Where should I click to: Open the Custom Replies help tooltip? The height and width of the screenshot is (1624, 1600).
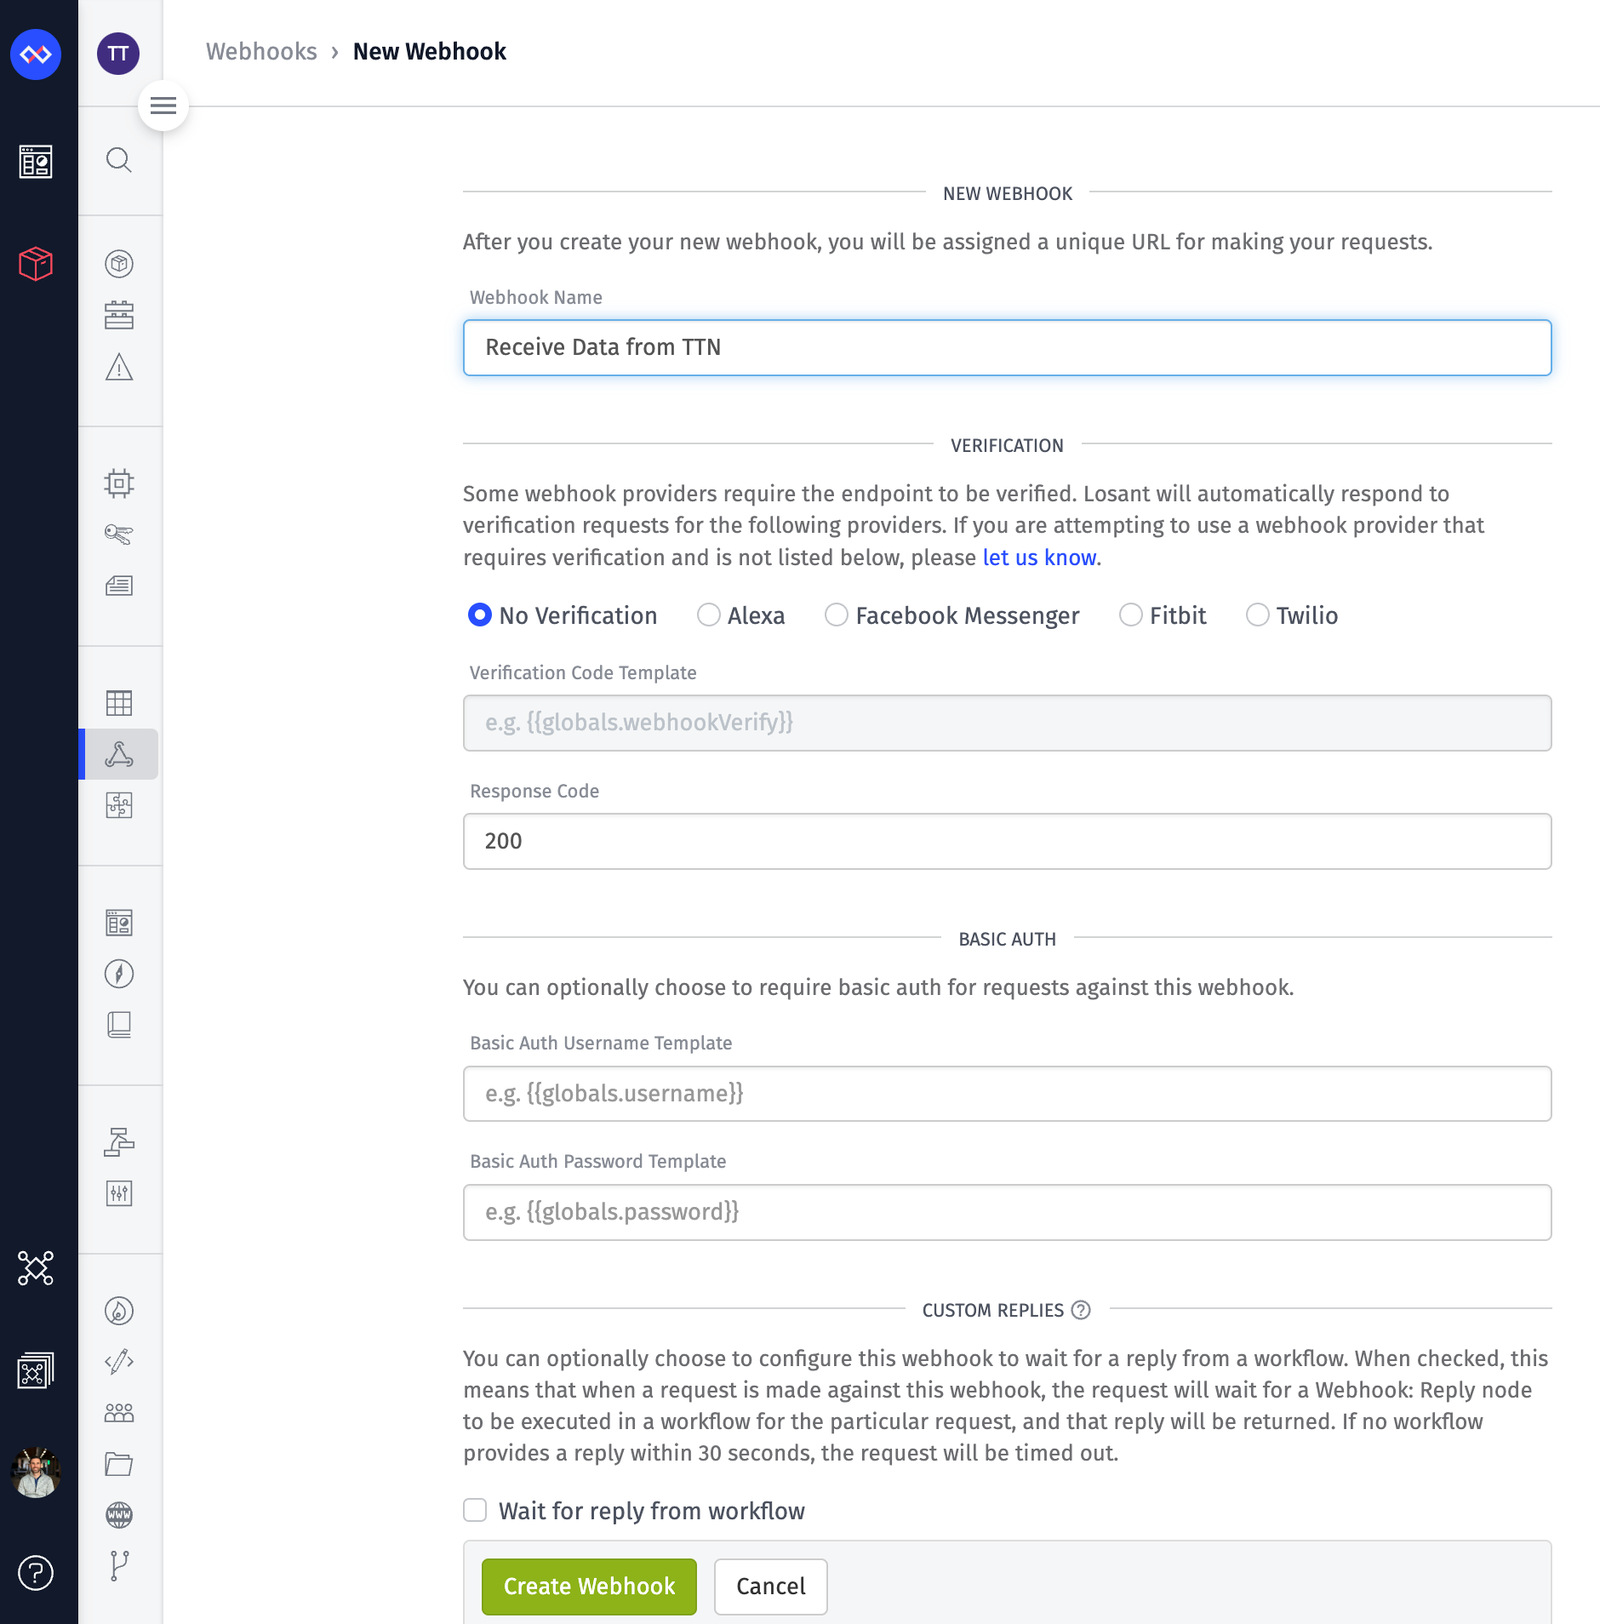pyautogui.click(x=1081, y=1310)
